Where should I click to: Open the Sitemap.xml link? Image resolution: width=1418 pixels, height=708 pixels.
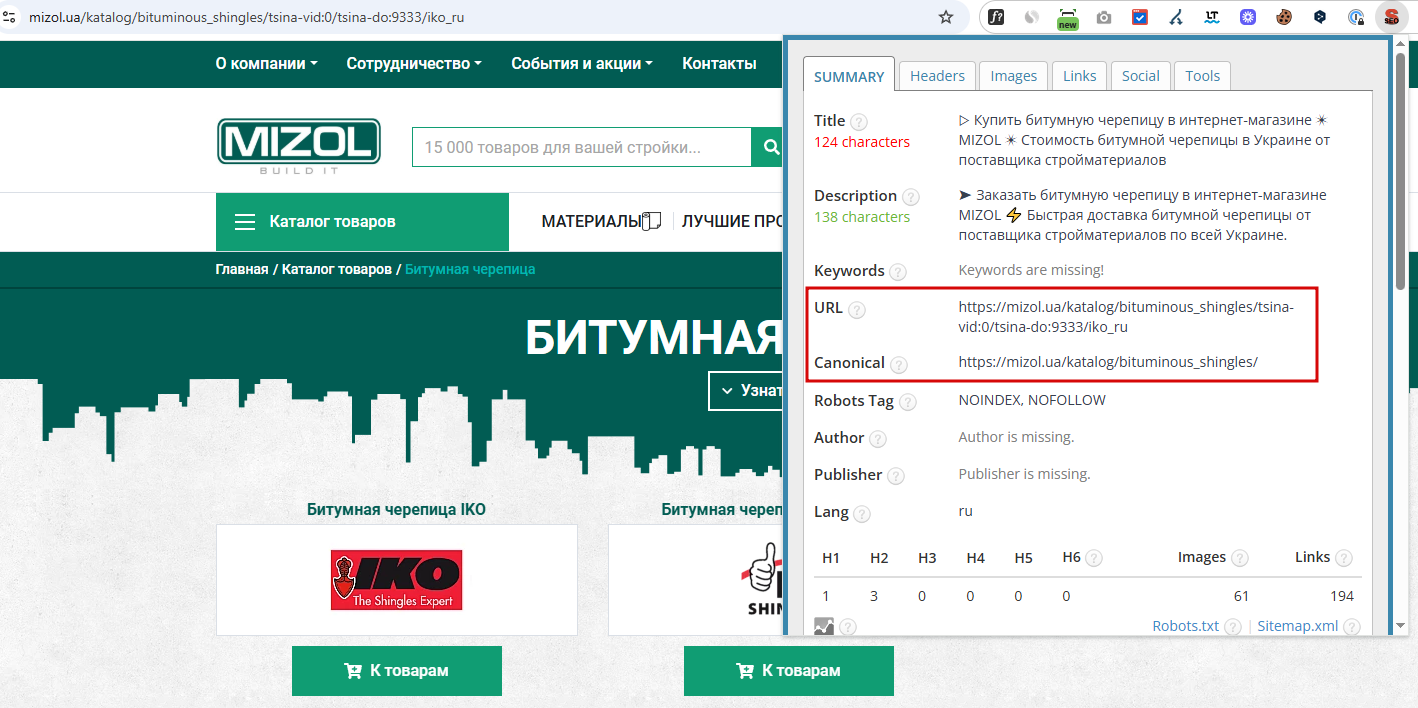coord(1297,626)
